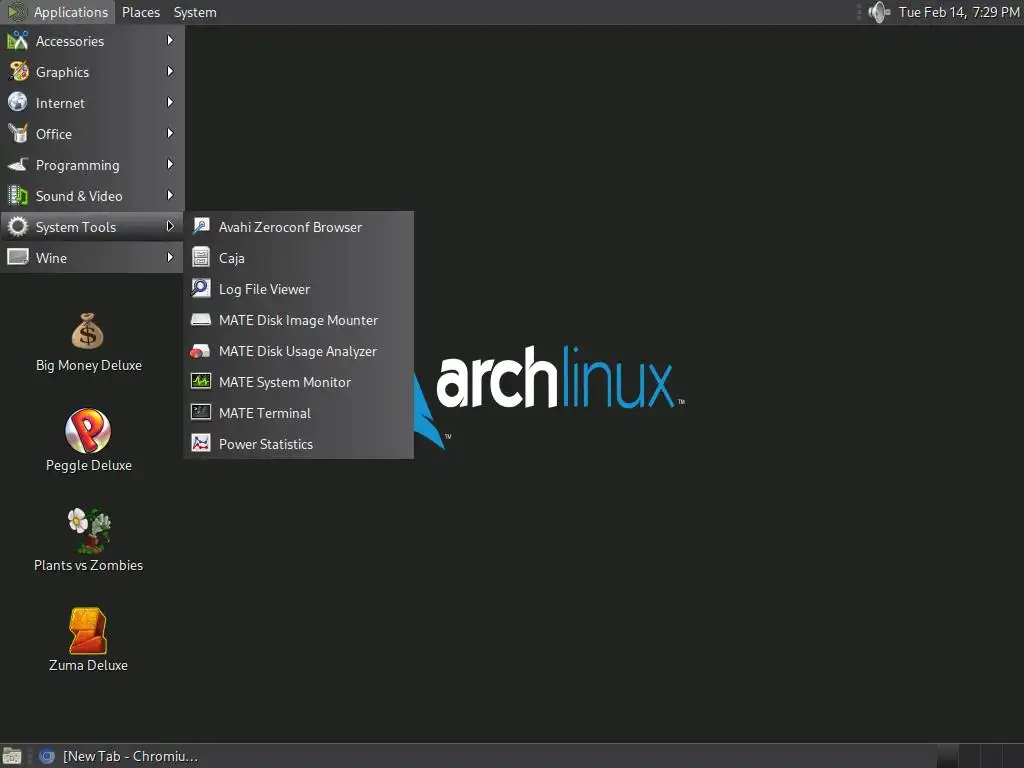
Task: Launch Avahi Zeroconf Browser from its label
Action: click(x=290, y=227)
